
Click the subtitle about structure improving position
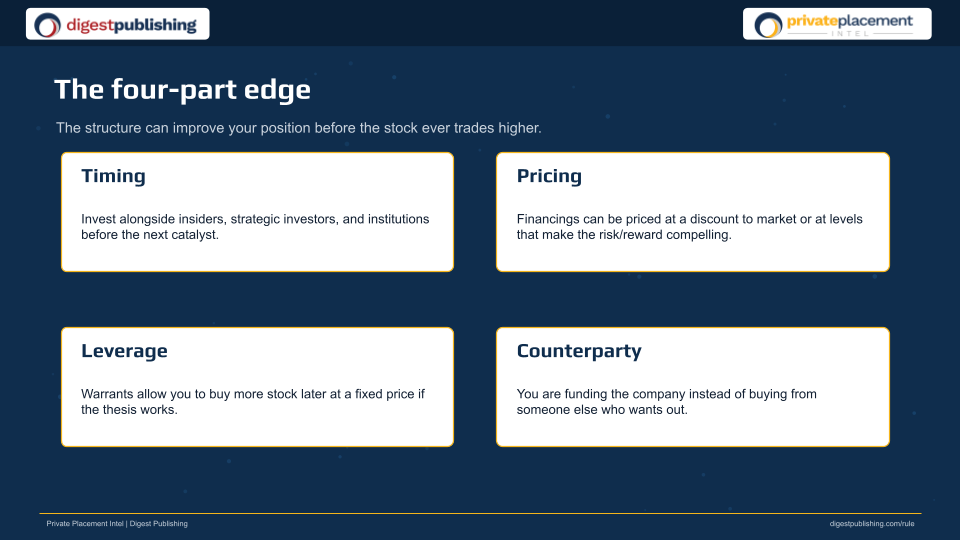coord(299,128)
